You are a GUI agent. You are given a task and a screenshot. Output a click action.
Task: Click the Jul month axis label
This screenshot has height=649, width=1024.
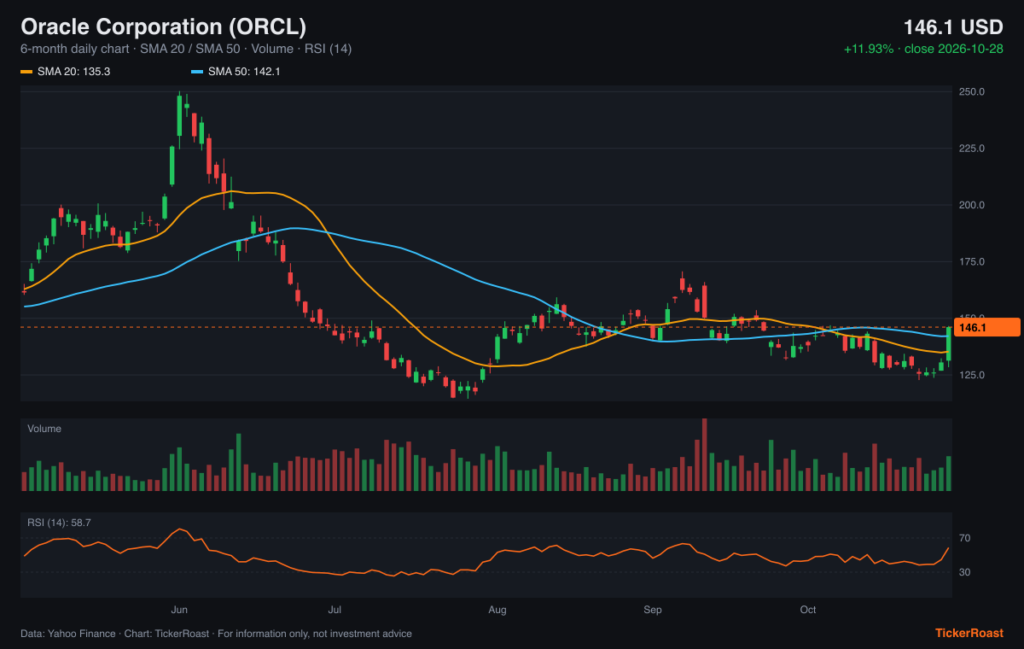[334, 610]
